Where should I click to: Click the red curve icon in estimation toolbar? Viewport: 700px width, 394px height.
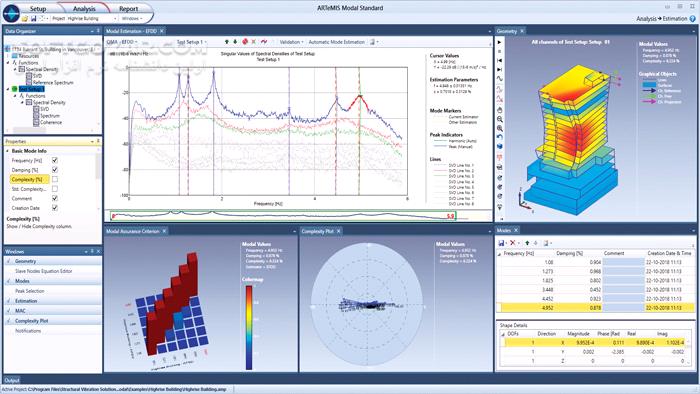pos(264,42)
